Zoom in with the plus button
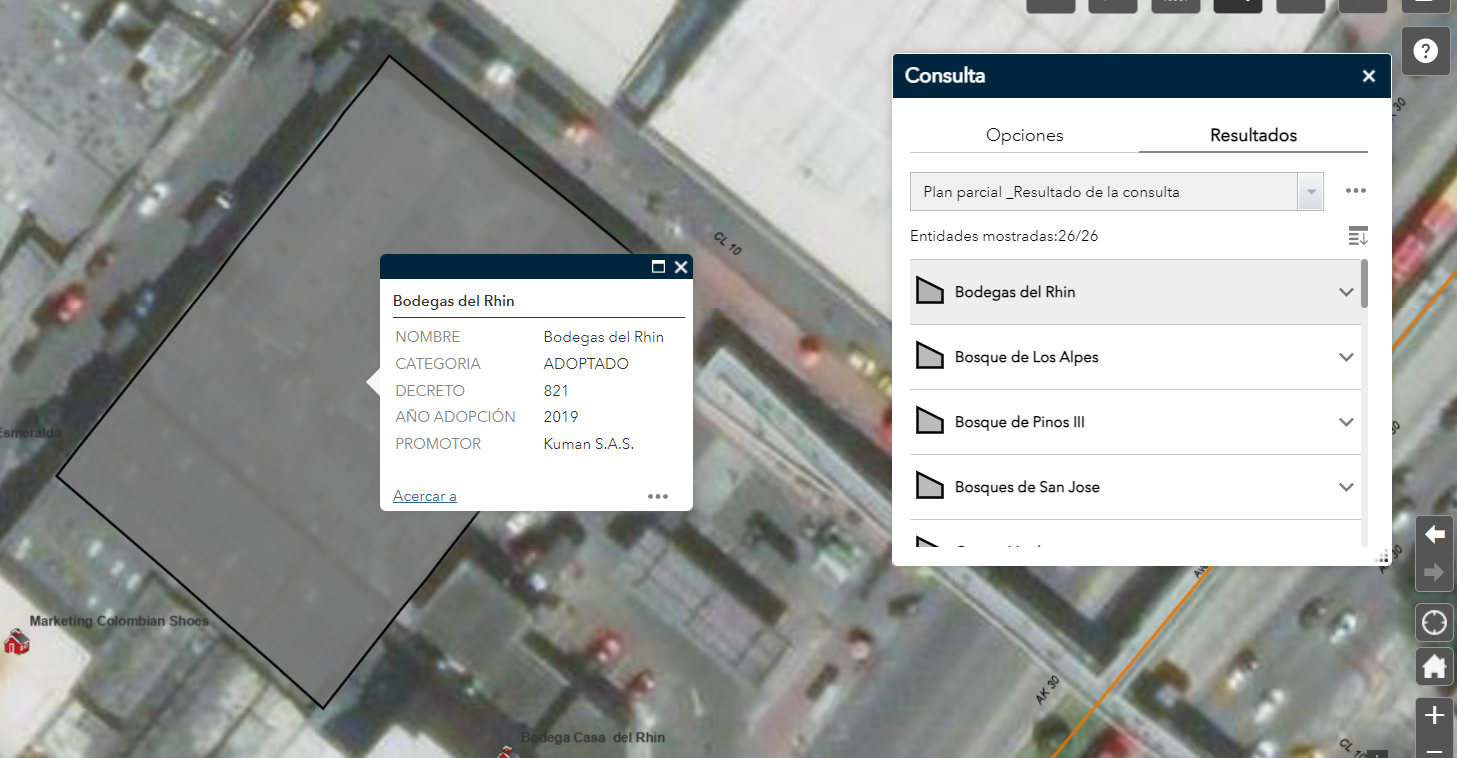Image resolution: width=1457 pixels, height=758 pixels. (x=1434, y=715)
